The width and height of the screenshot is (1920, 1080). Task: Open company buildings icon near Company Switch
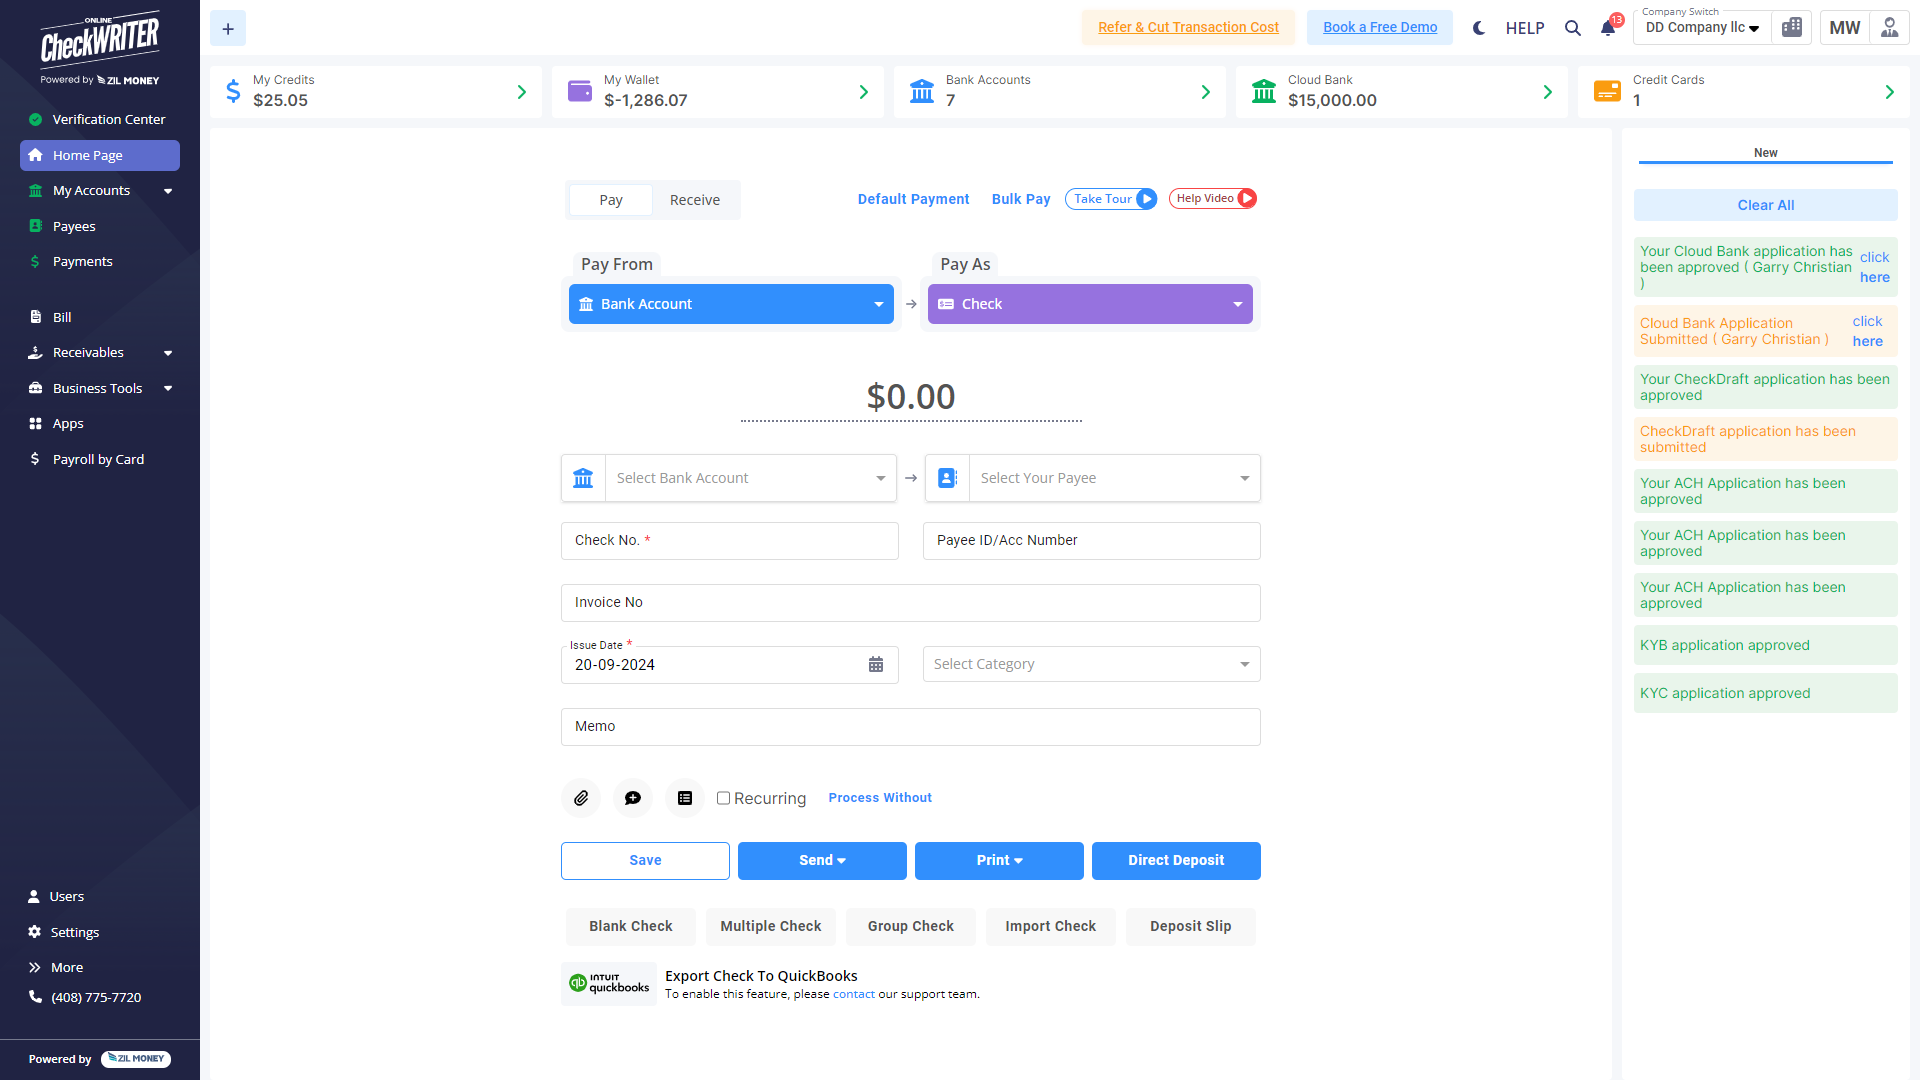click(x=1792, y=28)
